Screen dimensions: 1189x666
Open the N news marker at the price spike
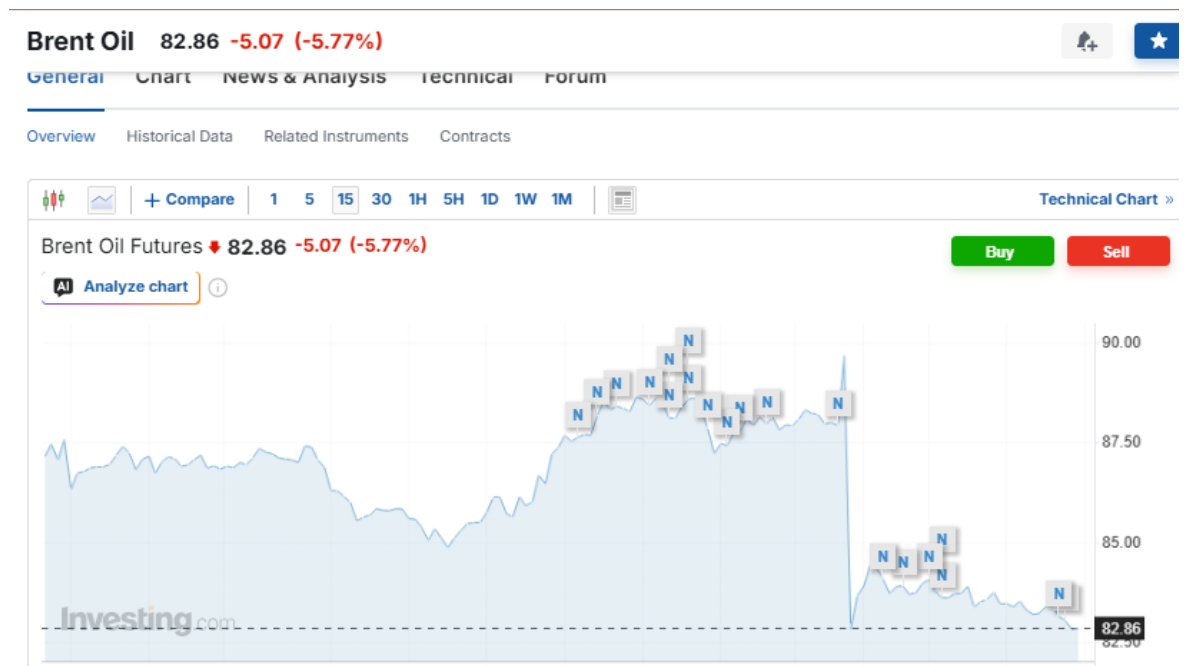click(x=838, y=404)
